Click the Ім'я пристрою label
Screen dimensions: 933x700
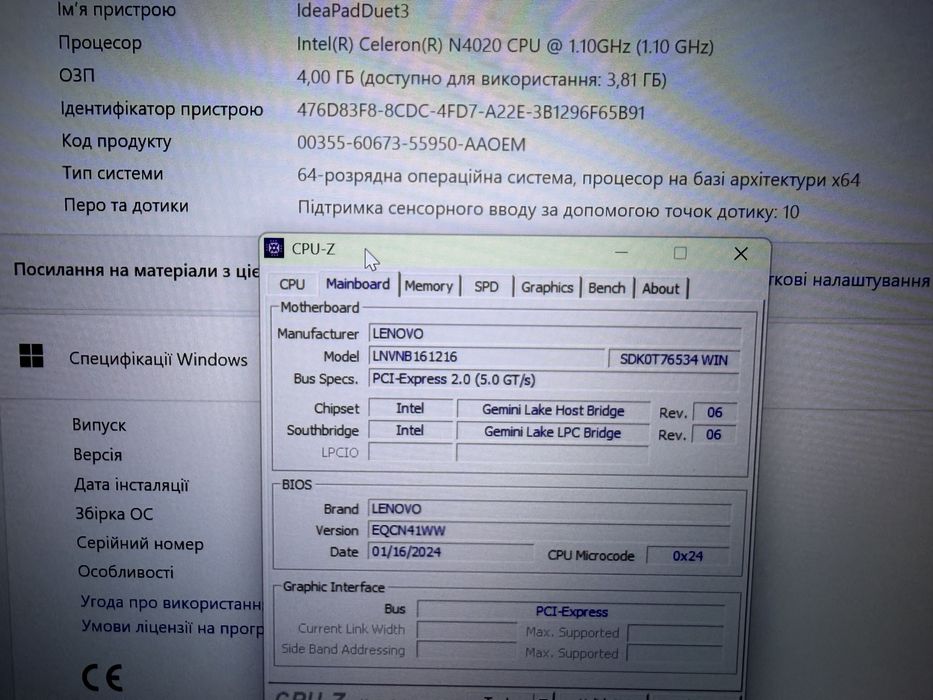pos(117,10)
